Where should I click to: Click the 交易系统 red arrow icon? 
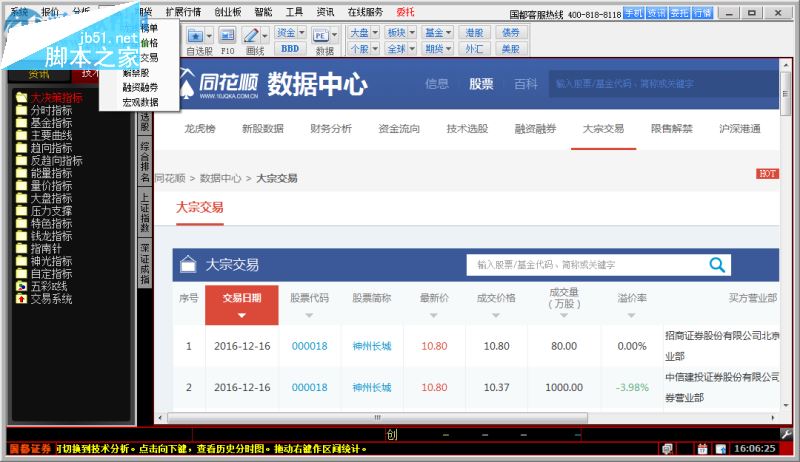21,299
